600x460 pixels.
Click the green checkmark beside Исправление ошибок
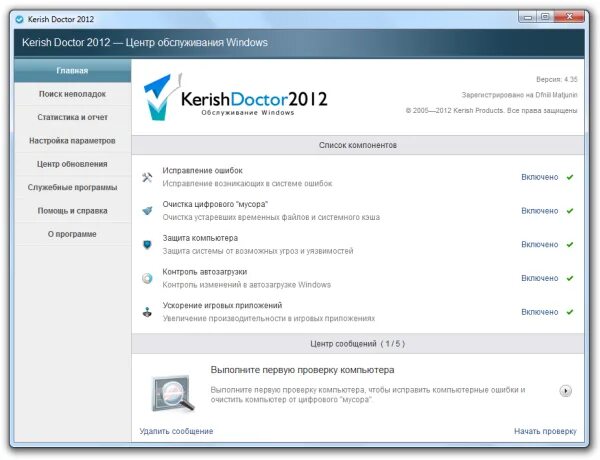tap(570, 177)
